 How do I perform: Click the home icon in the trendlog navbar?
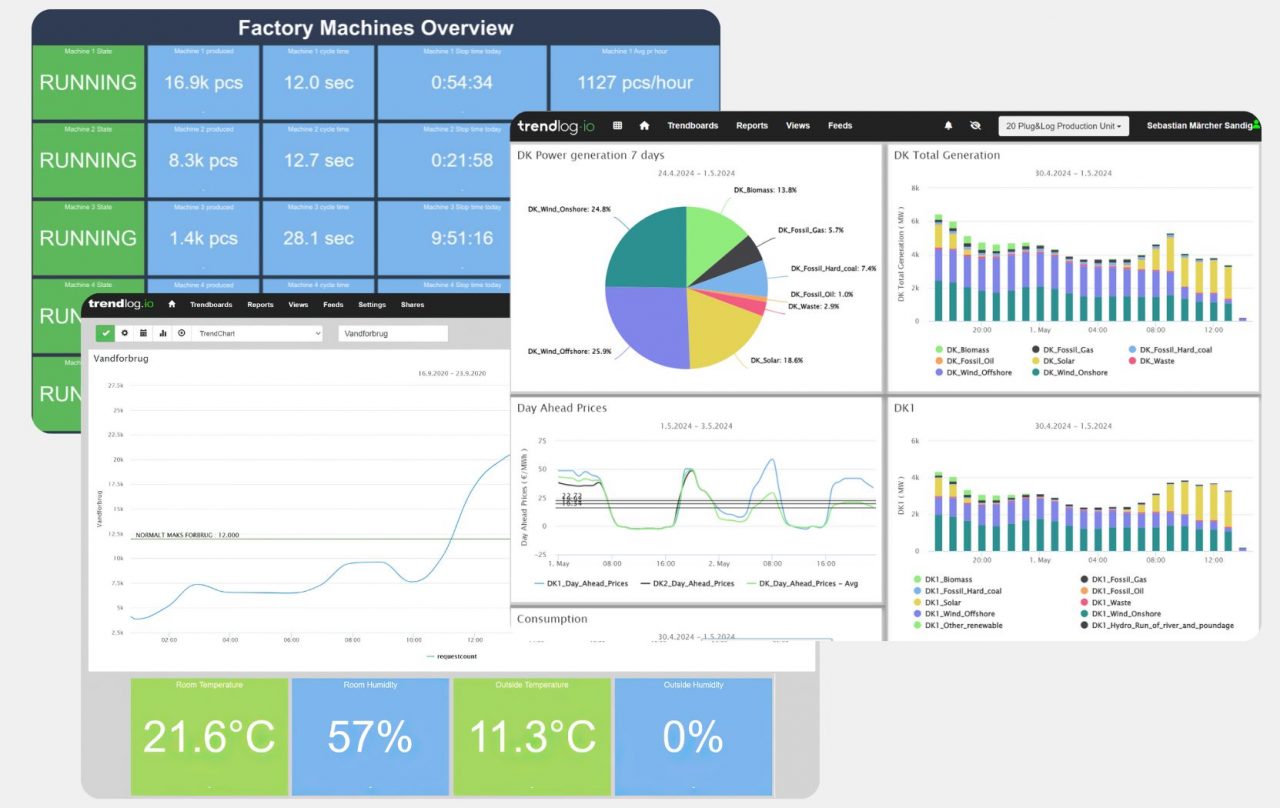[x=643, y=126]
